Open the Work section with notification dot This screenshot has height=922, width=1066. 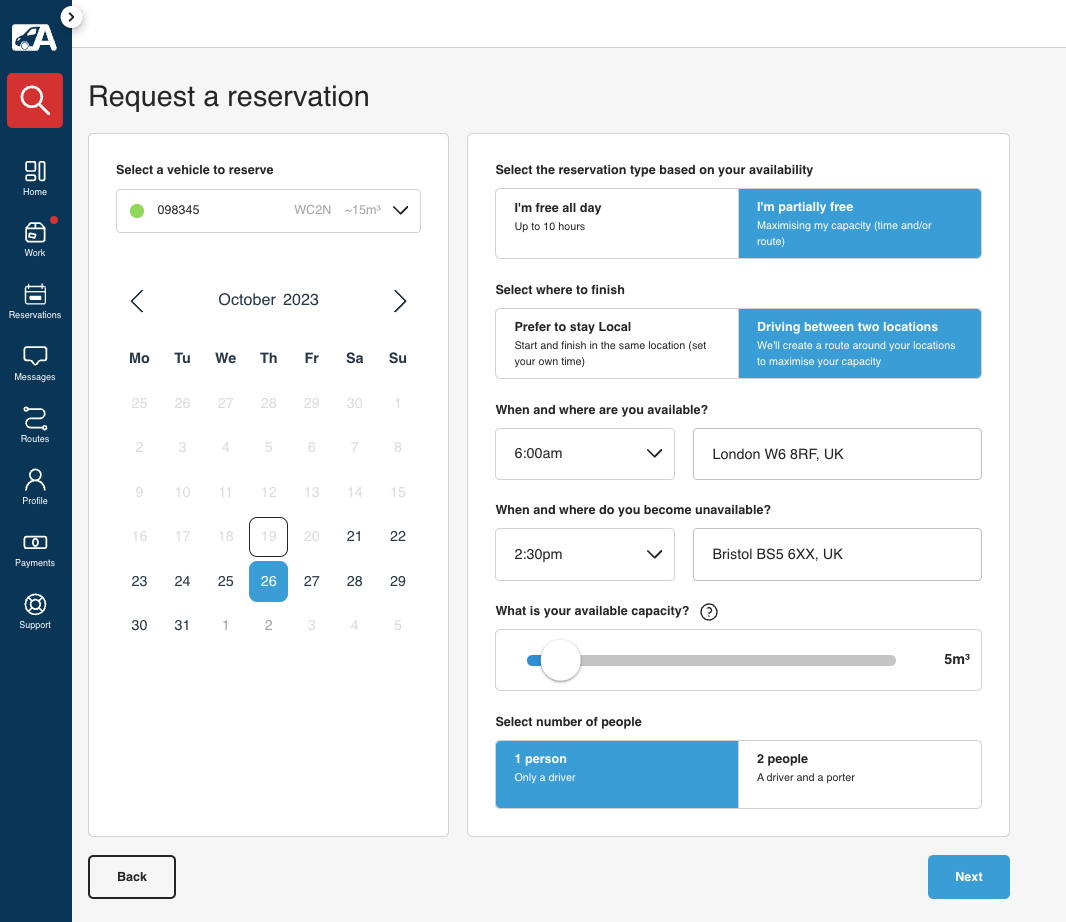[35, 237]
